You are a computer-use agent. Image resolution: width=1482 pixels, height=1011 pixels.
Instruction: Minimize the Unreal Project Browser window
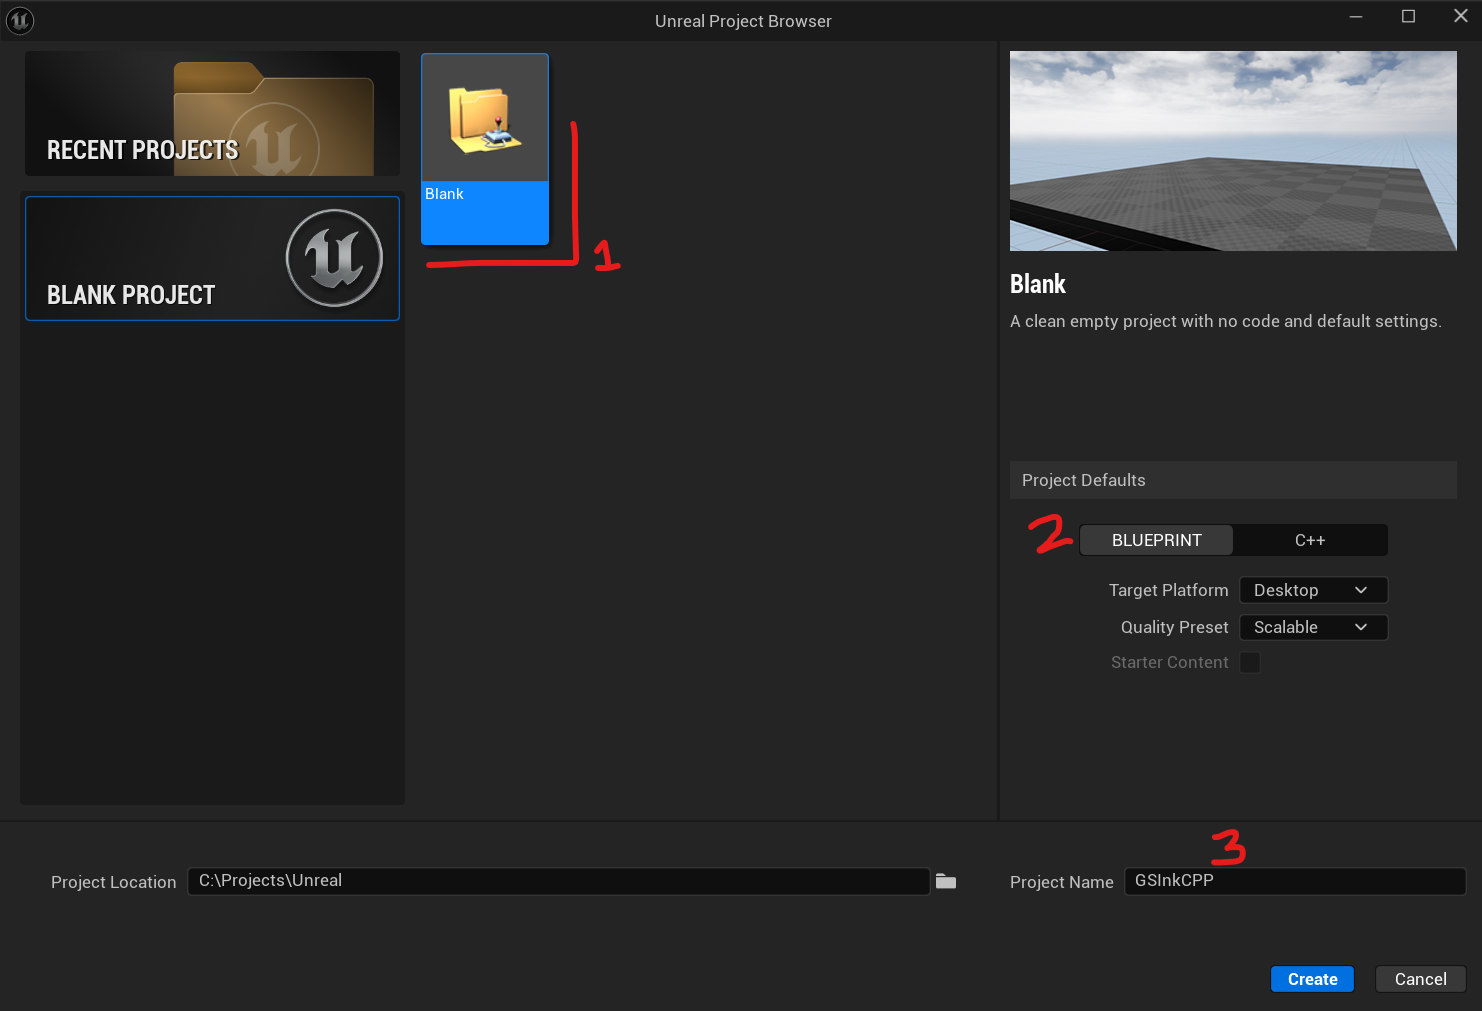tap(1356, 17)
